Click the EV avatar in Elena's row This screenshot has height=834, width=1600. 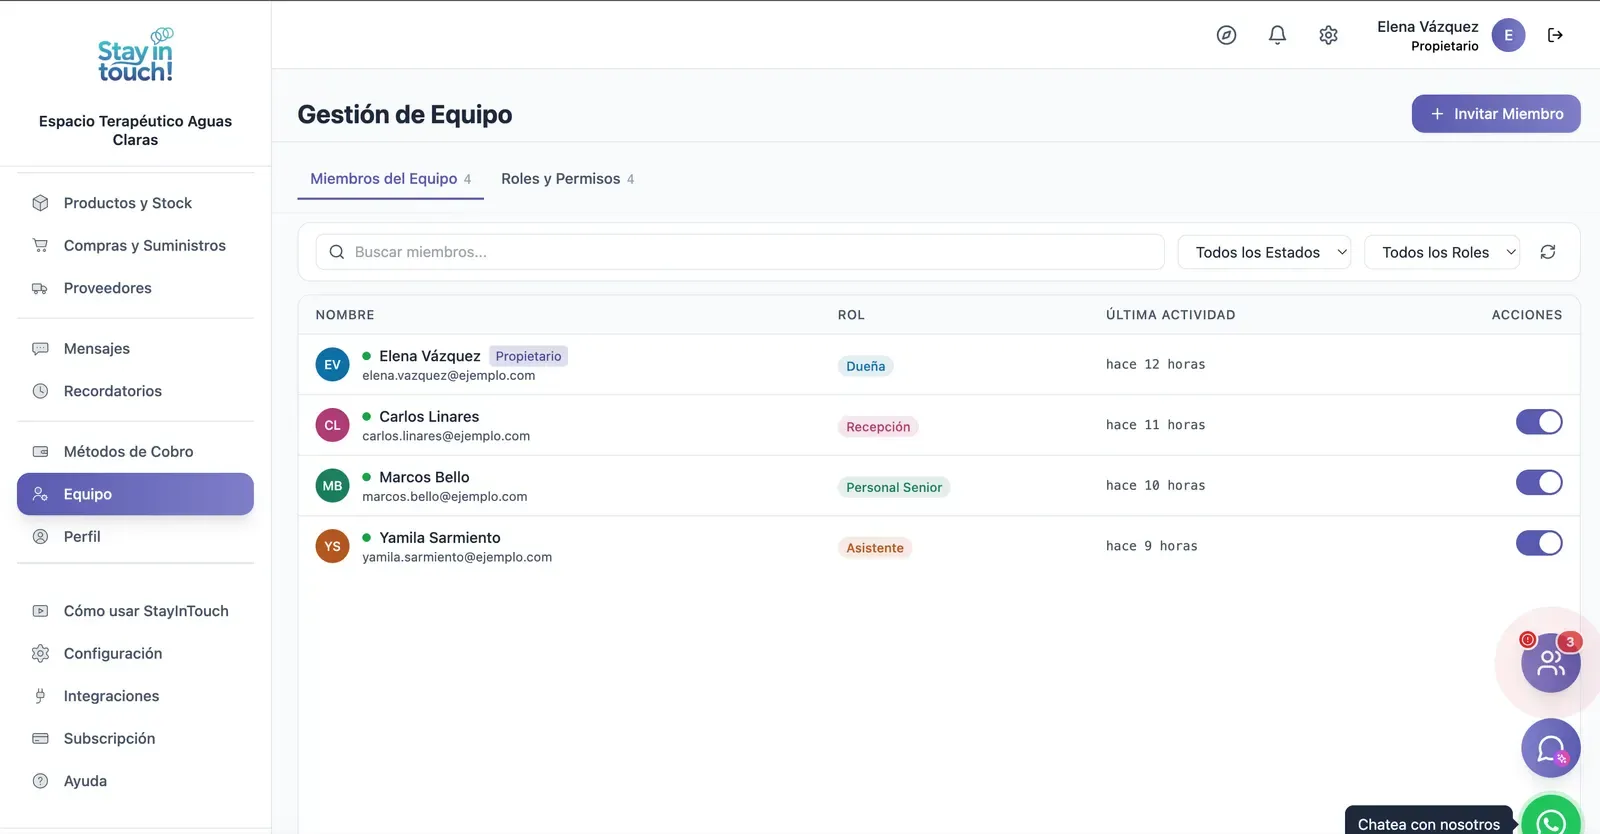coord(332,365)
